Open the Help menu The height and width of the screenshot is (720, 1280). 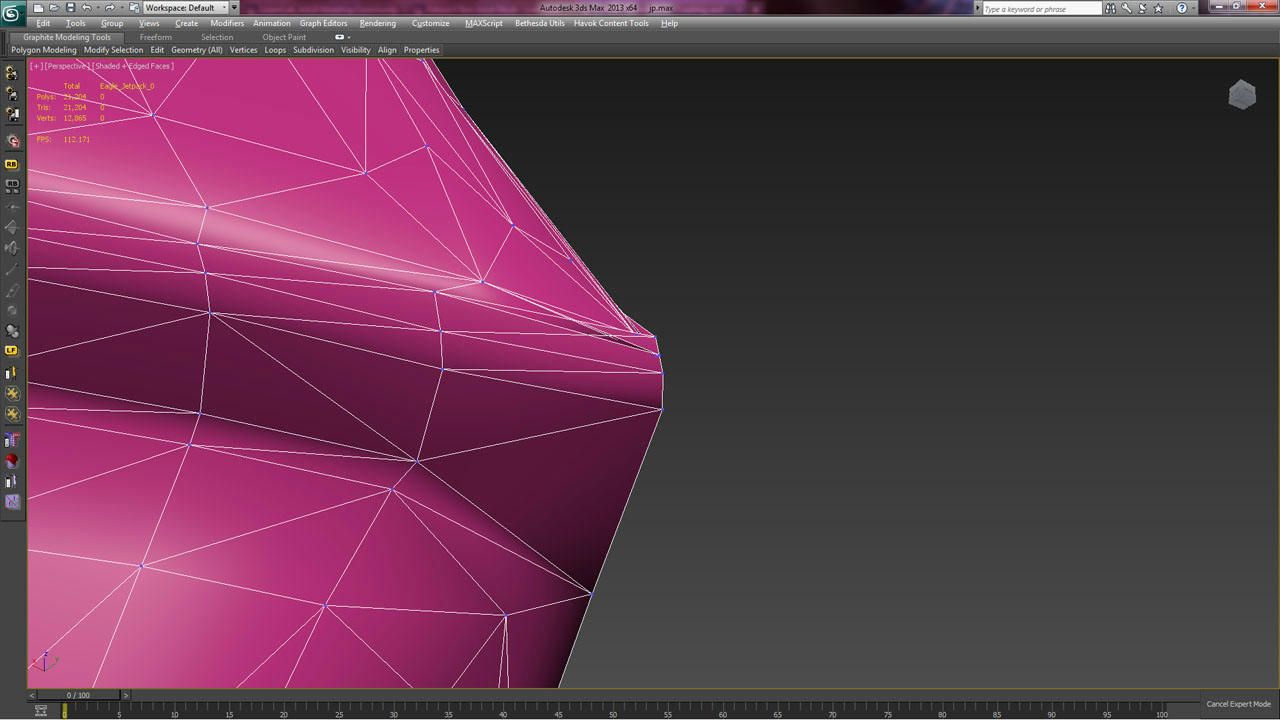669,23
